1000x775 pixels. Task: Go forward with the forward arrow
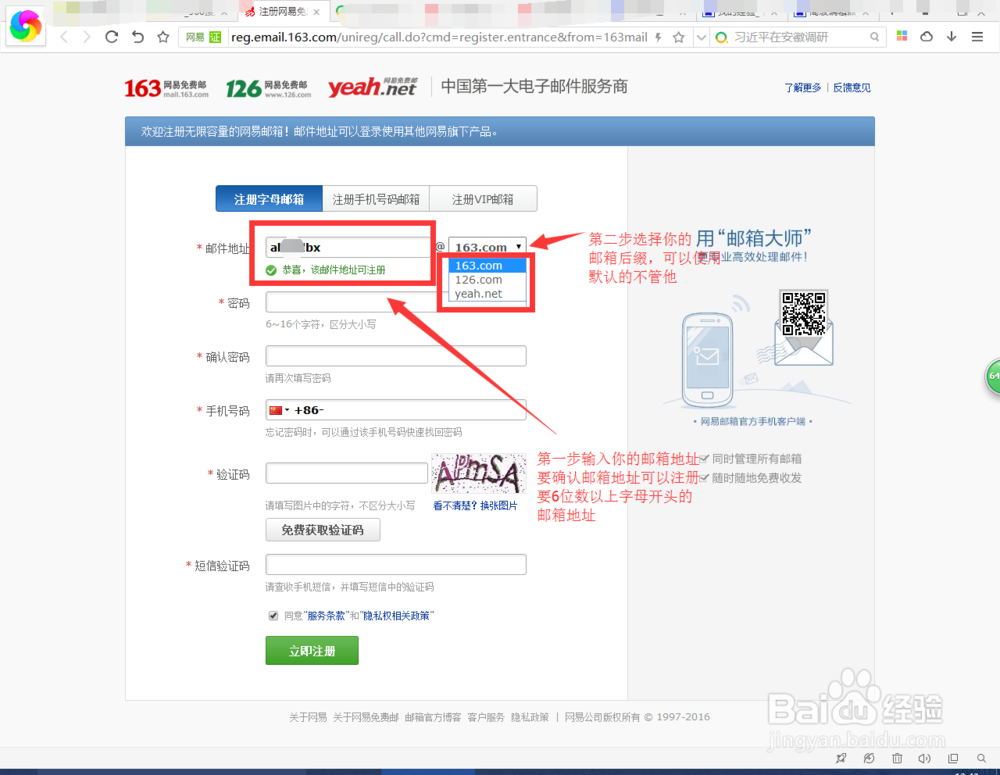point(87,37)
